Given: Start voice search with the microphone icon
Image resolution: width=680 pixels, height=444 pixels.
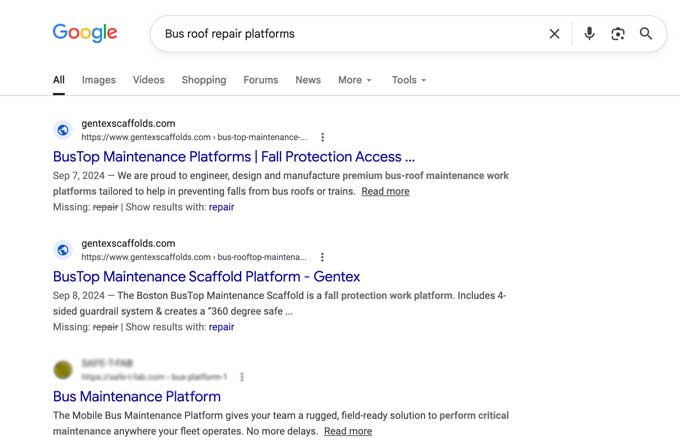Looking at the screenshot, I should point(589,33).
